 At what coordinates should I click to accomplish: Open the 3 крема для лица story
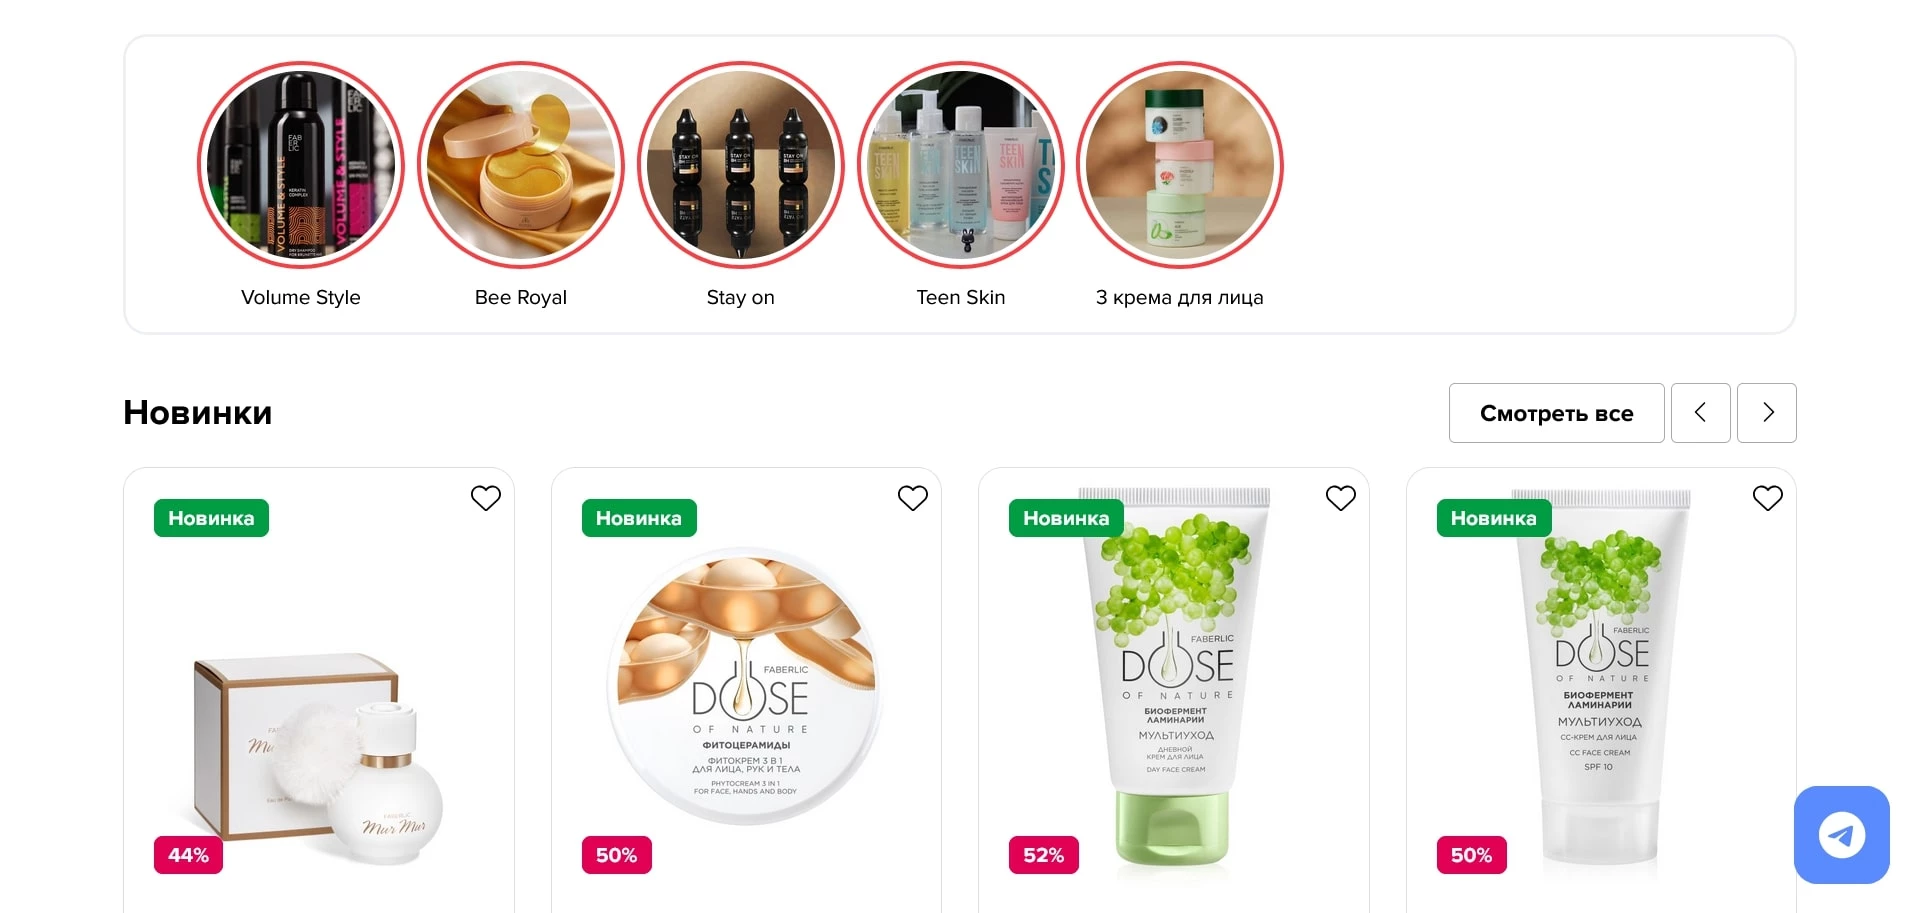pyautogui.click(x=1180, y=165)
